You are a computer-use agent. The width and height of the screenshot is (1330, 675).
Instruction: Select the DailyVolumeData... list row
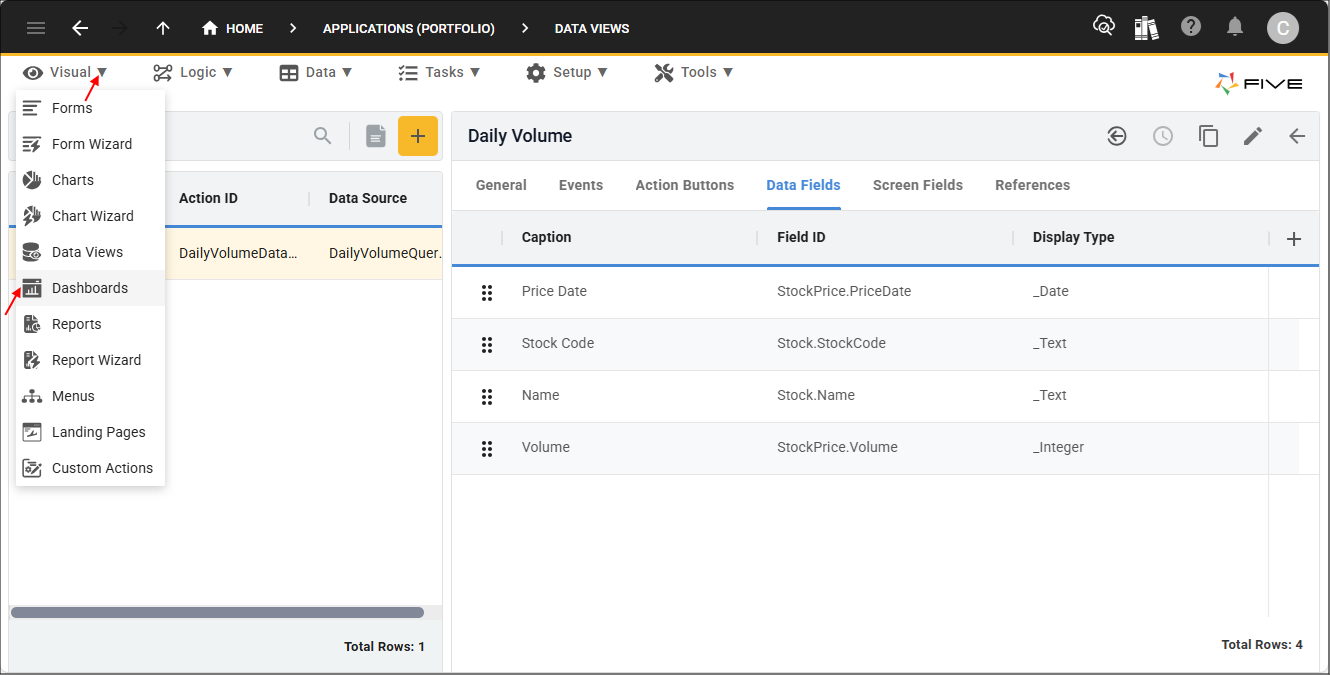[x=226, y=253]
